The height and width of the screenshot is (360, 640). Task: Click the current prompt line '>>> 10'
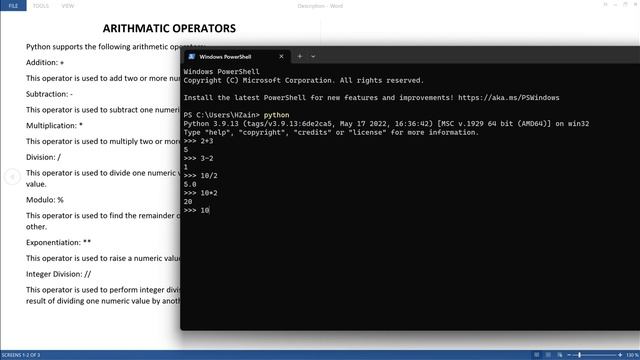(196, 211)
